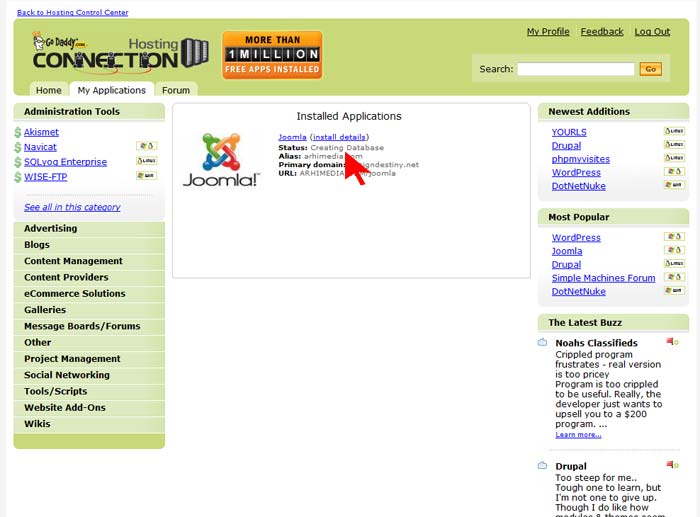Image resolution: width=700 pixels, height=517 pixels.
Task: Click the platform badge next to Navicat
Action: pyautogui.click(x=146, y=146)
